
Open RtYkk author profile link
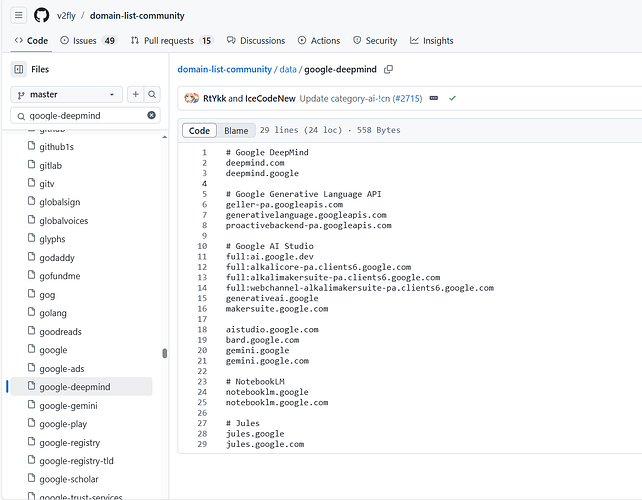pos(214,98)
